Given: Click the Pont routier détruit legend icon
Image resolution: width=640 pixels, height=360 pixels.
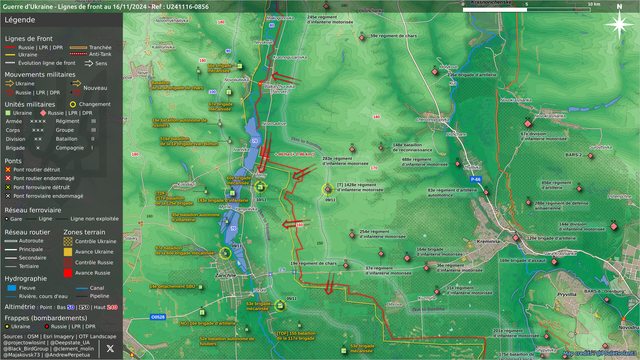Looking at the screenshot, I should pyautogui.click(x=8, y=169).
